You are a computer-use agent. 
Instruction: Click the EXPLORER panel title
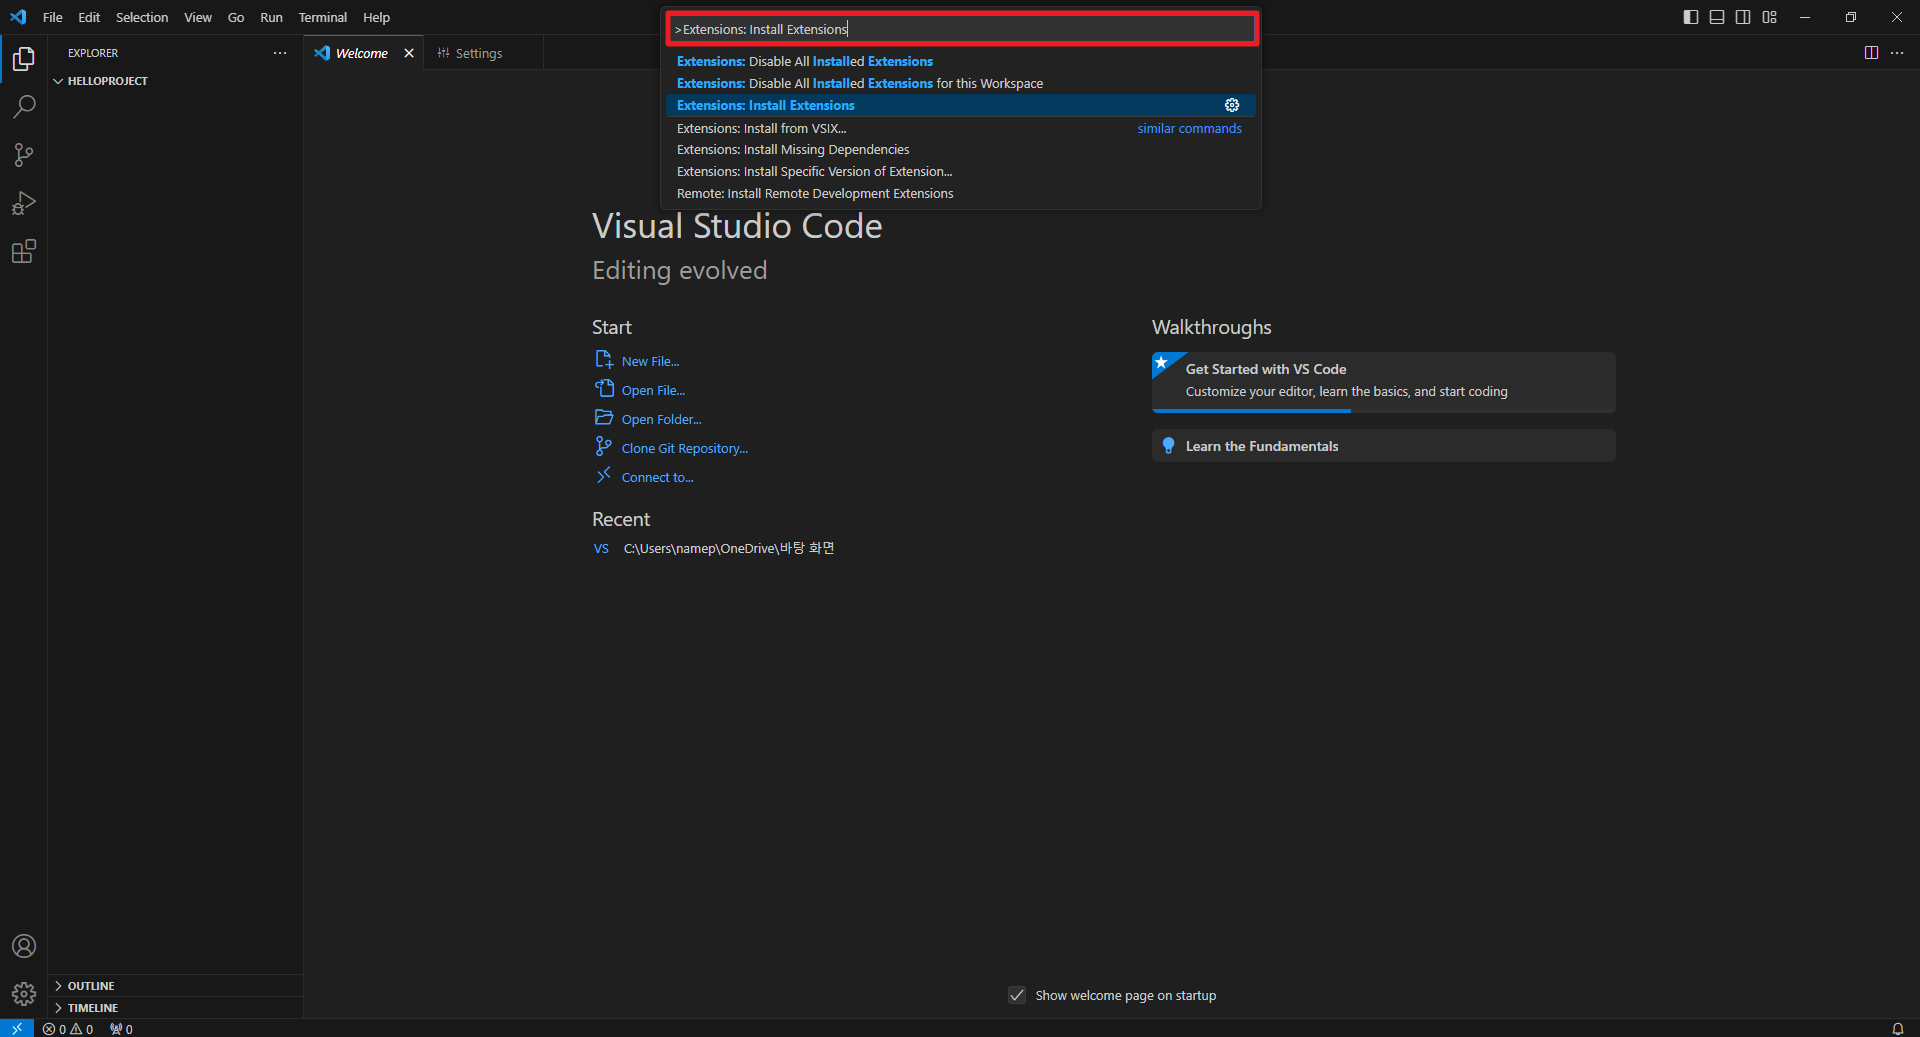tap(93, 53)
